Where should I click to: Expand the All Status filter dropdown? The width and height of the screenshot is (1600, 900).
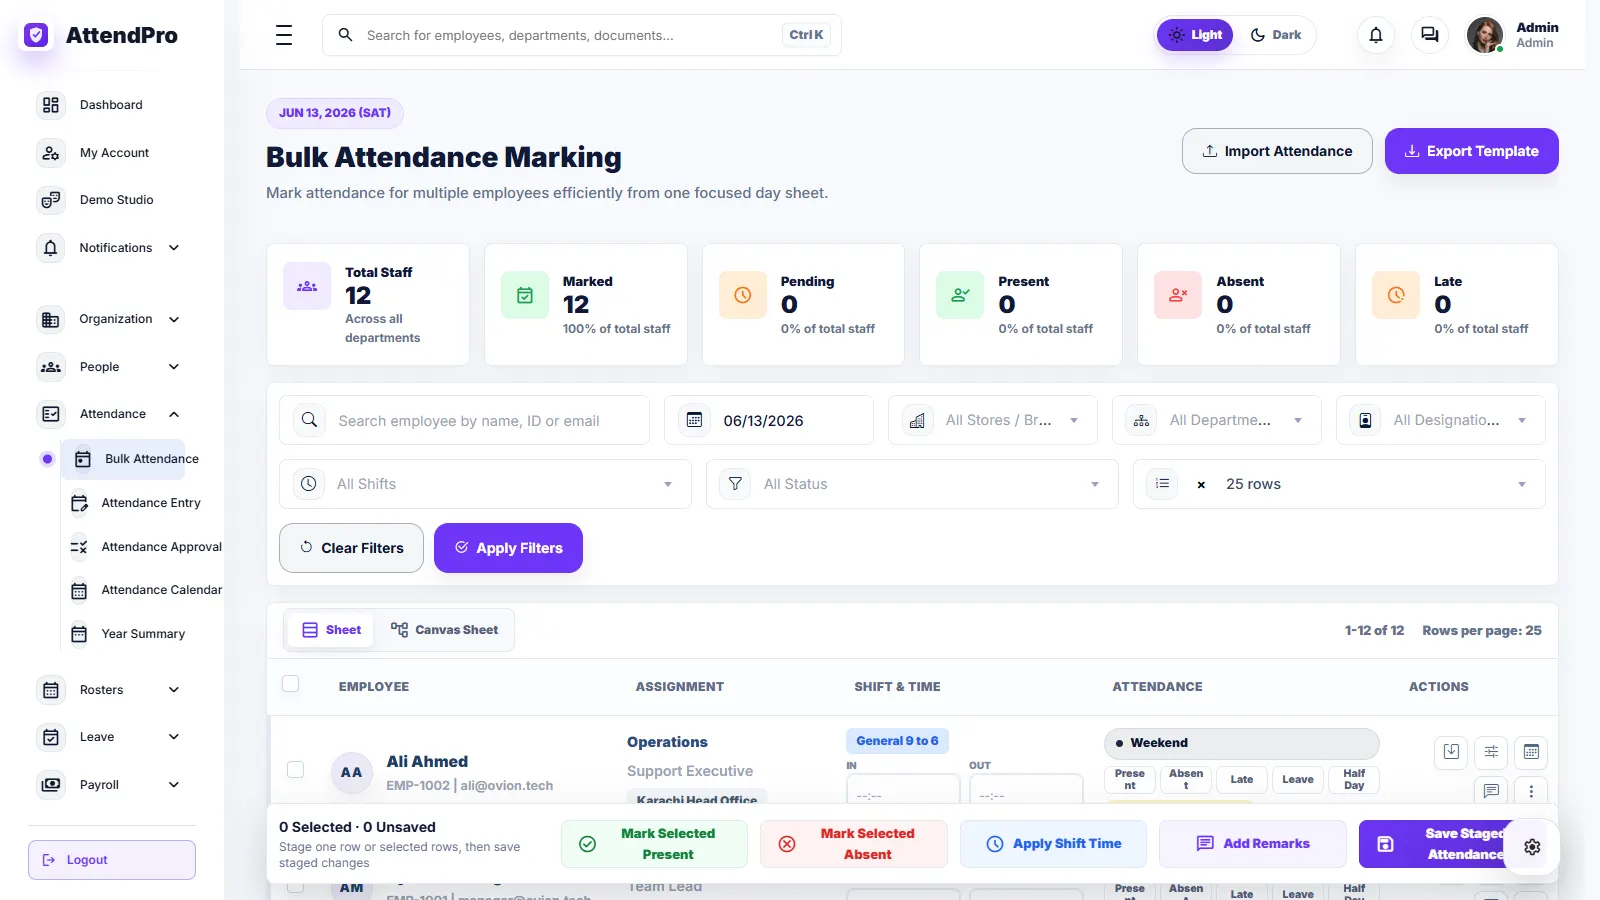click(912, 484)
